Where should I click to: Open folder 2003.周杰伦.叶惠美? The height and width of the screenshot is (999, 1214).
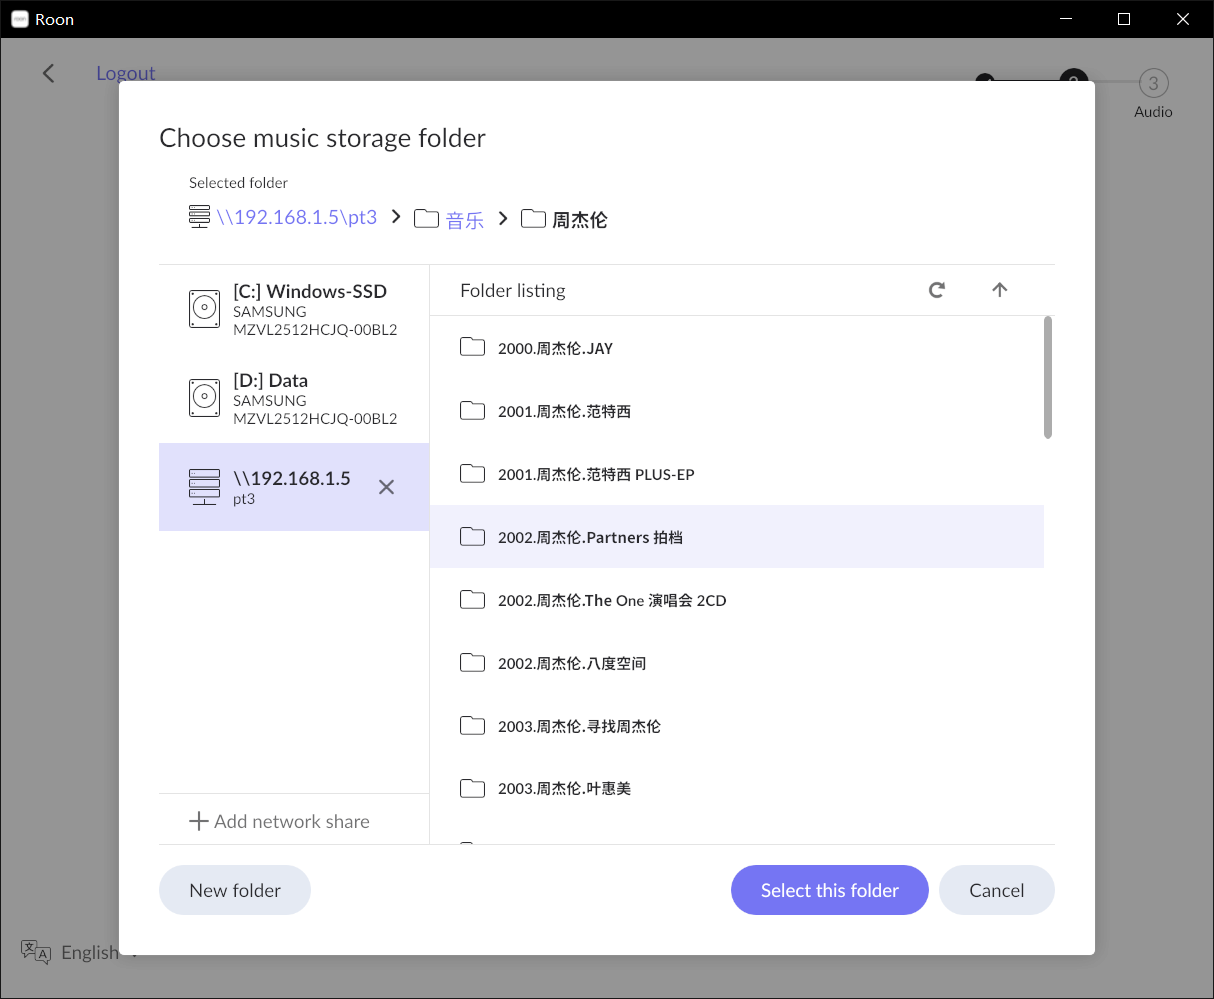pyautogui.click(x=564, y=789)
